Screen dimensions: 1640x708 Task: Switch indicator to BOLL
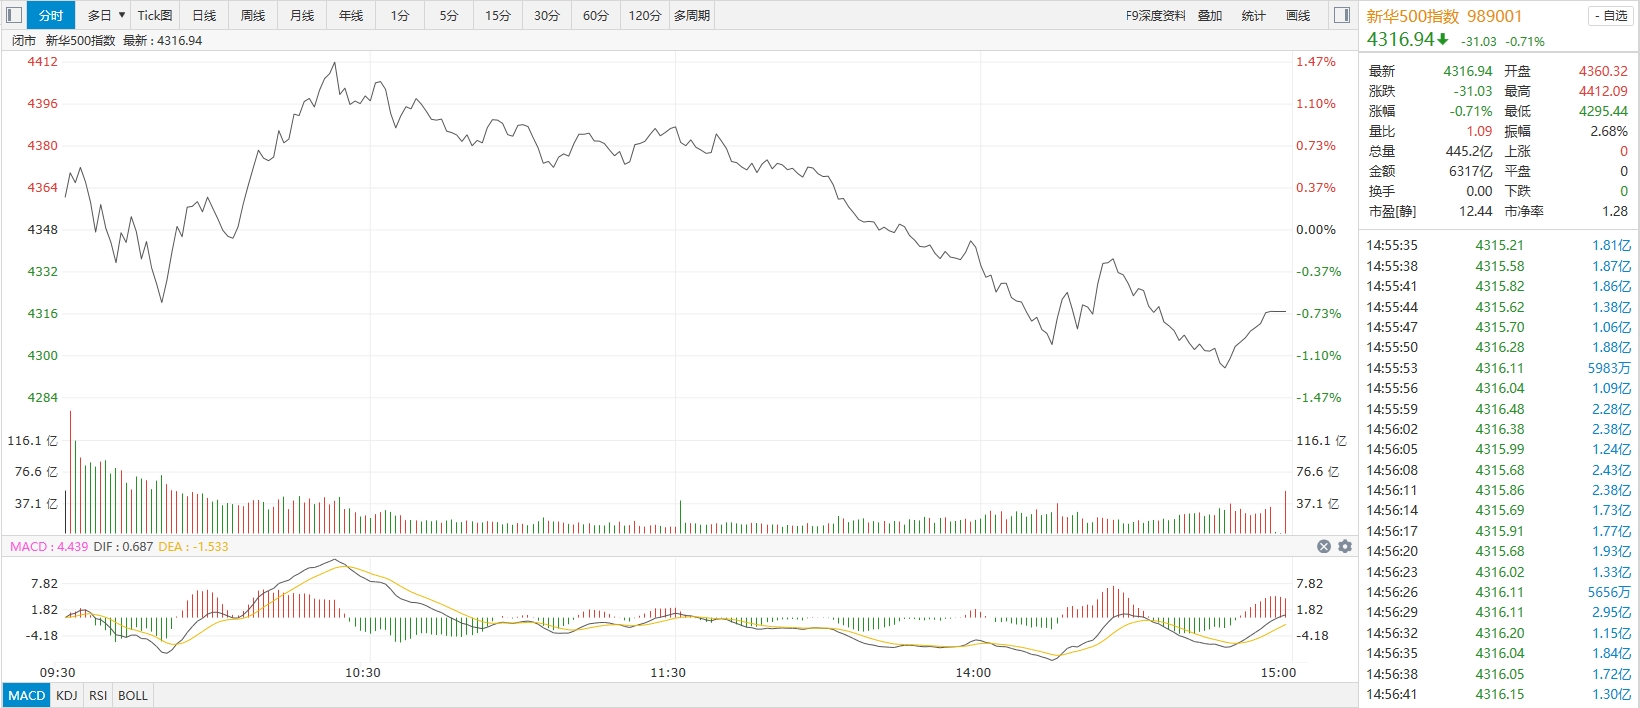coord(133,695)
